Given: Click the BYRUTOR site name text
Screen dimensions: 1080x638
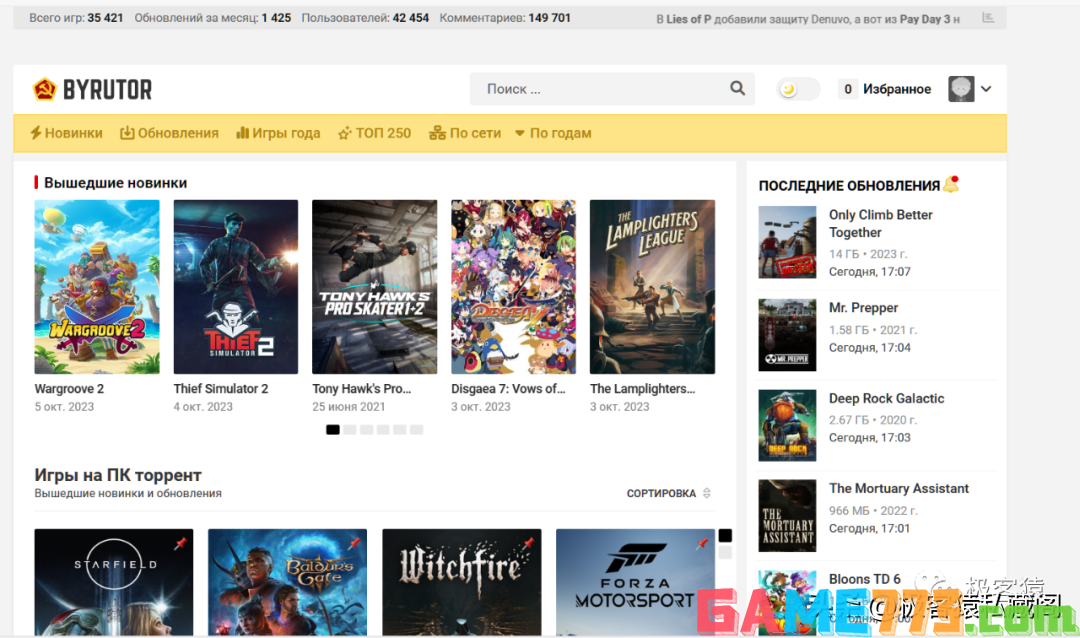Looking at the screenshot, I should 107,89.
